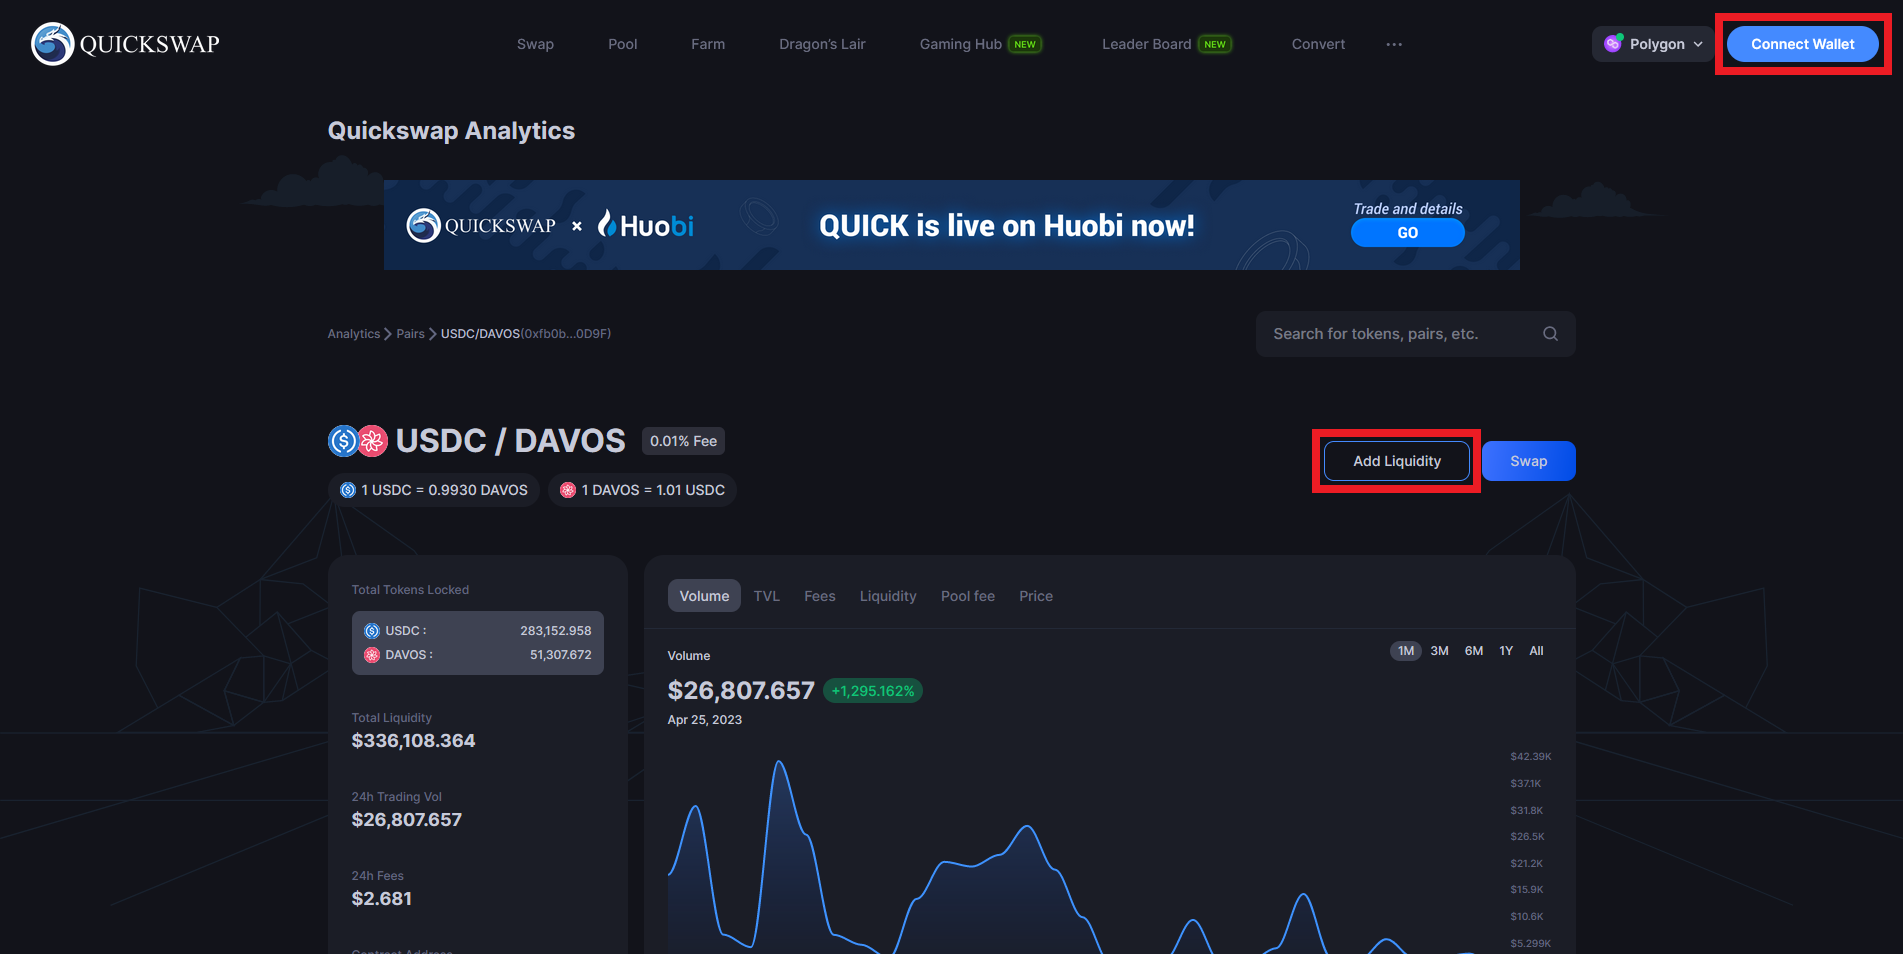Click the search magnifier icon
Image resolution: width=1903 pixels, height=954 pixels.
click(x=1550, y=334)
